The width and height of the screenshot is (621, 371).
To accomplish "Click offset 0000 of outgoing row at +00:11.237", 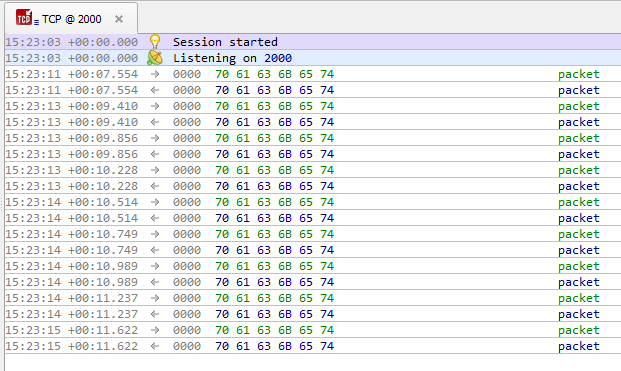I will 187,298.
